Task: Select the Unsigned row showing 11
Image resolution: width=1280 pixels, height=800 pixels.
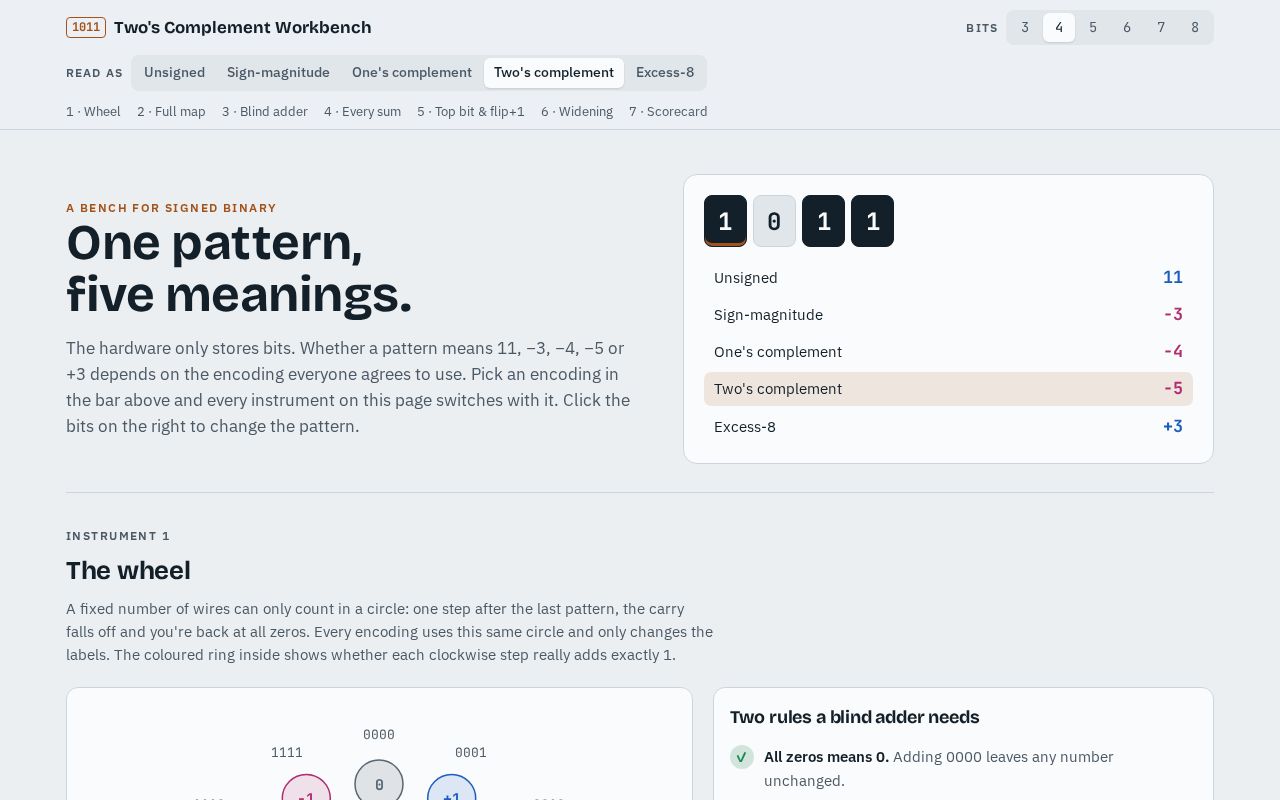Action: point(948,278)
